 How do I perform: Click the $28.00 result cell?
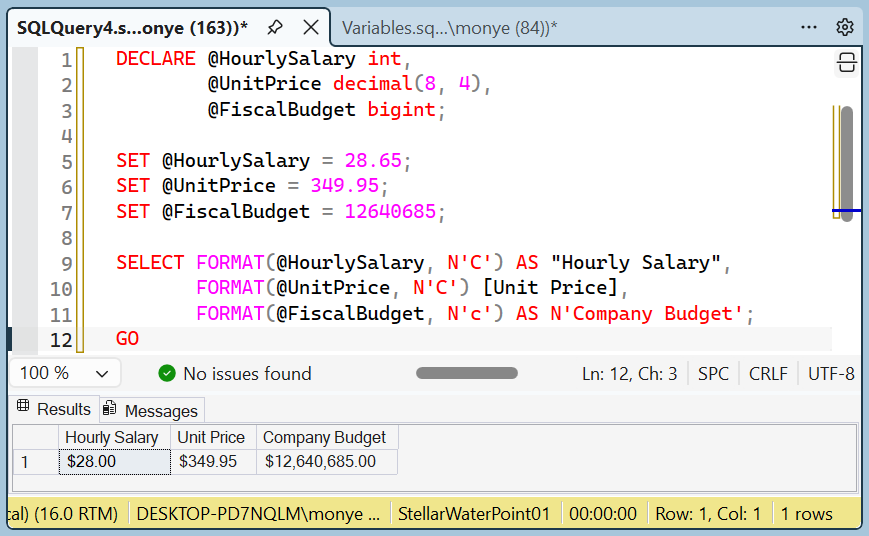click(115, 462)
